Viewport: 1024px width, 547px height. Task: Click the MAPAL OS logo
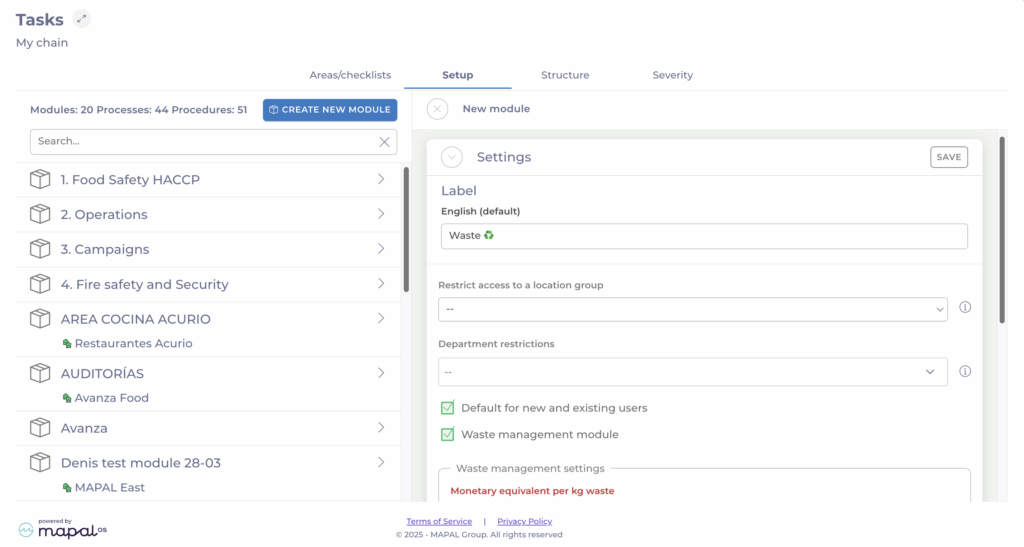[x=62, y=530]
